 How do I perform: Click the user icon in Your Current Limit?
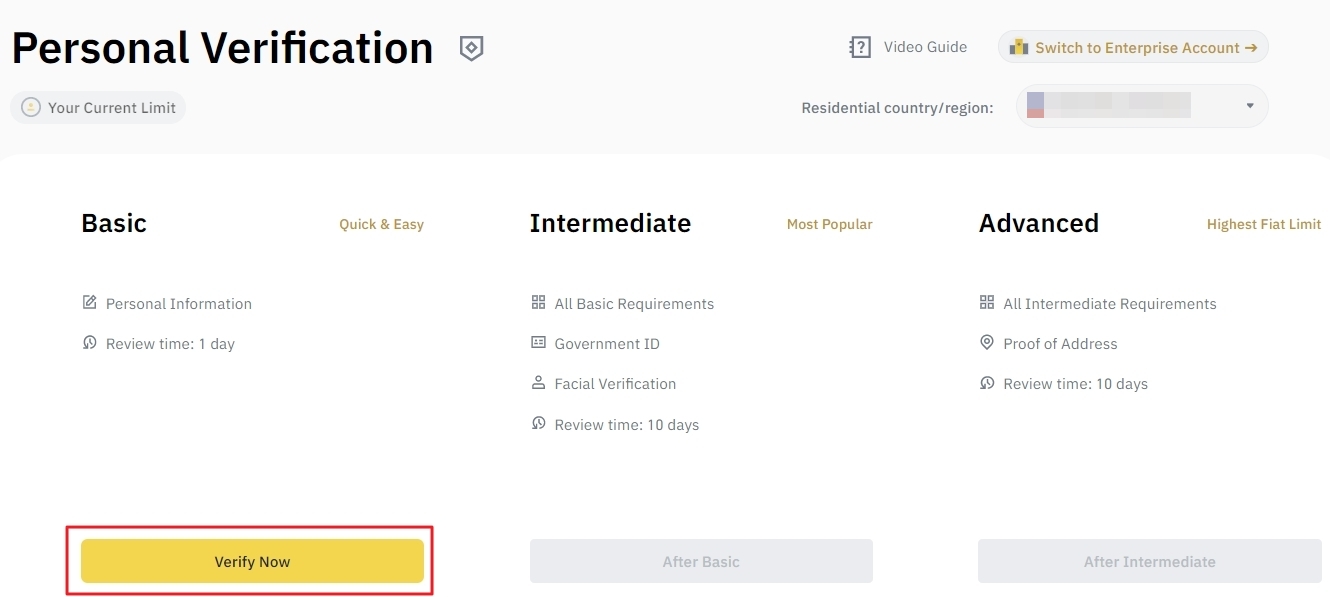[31, 107]
